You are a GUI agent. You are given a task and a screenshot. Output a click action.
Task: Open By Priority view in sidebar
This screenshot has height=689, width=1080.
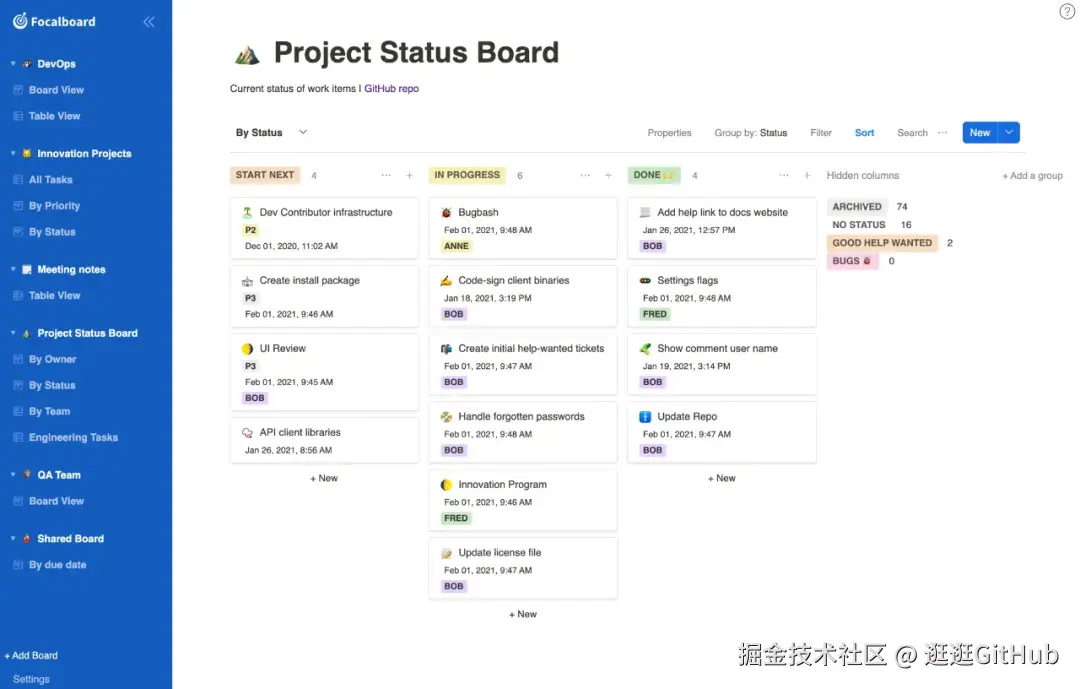tap(54, 206)
